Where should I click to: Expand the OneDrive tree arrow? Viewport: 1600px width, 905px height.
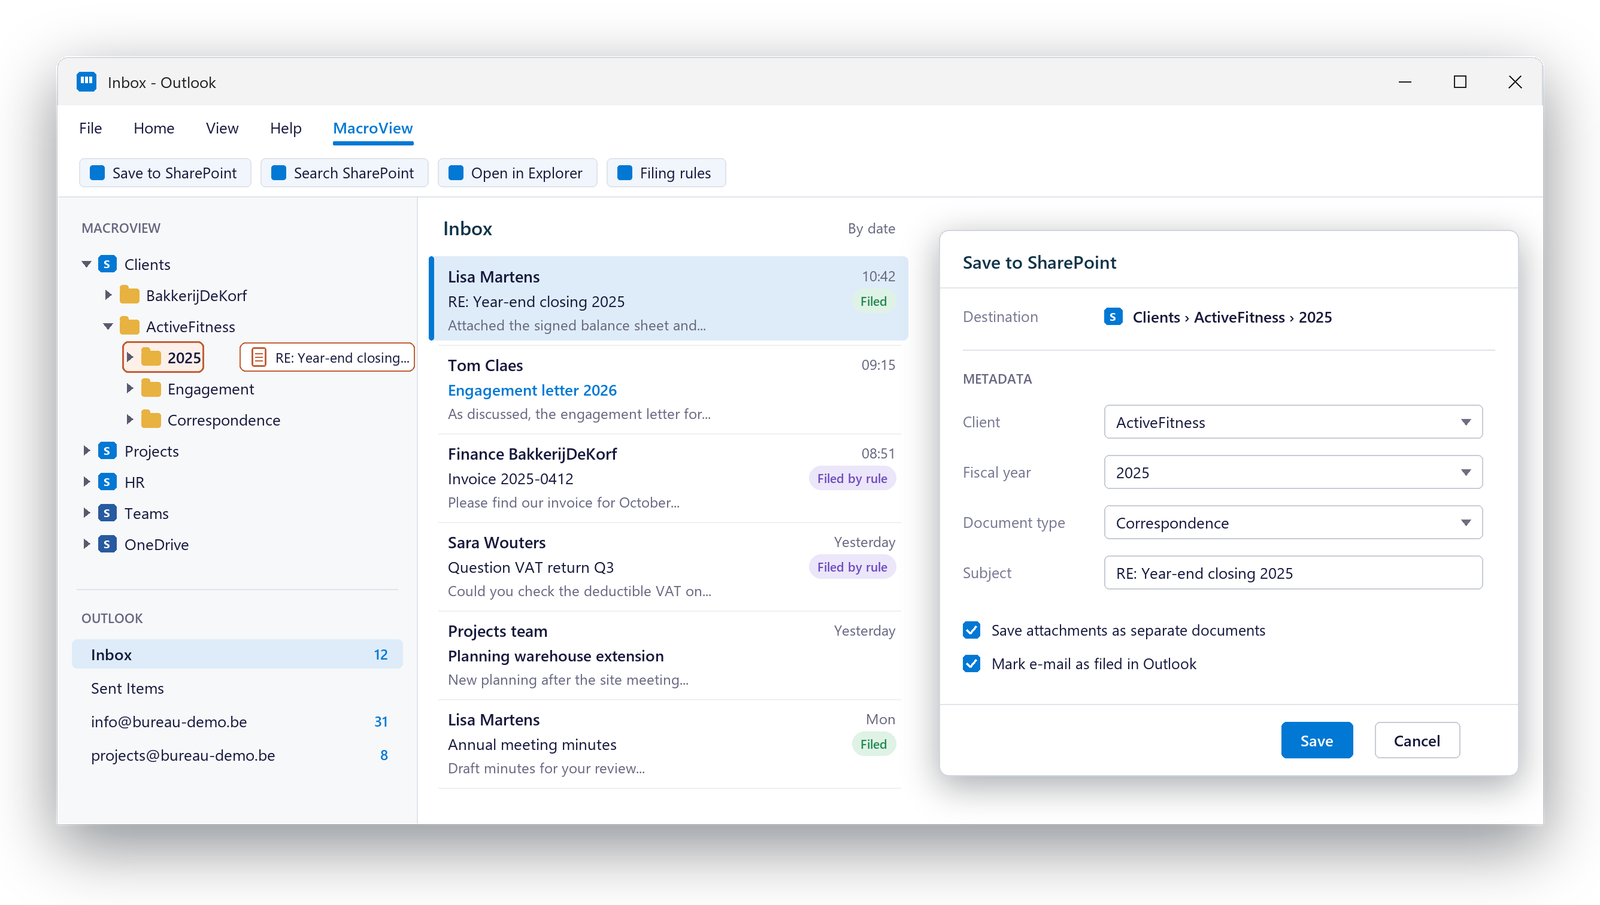pos(87,544)
